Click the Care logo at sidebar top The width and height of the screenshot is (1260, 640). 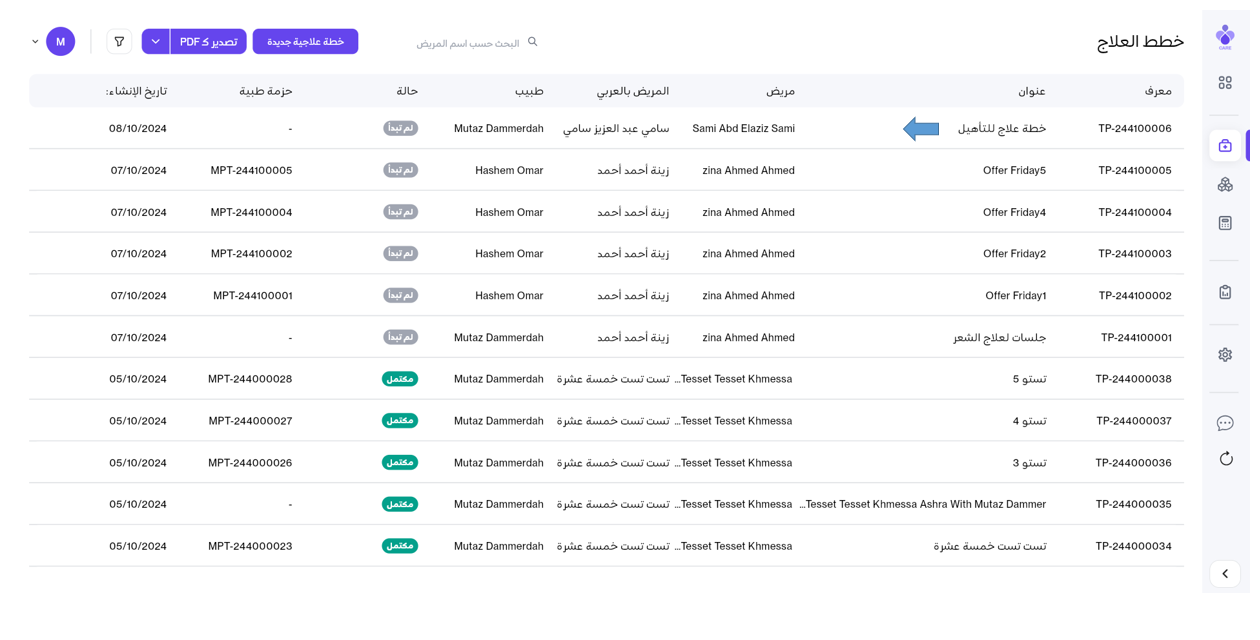pyautogui.click(x=1225, y=37)
